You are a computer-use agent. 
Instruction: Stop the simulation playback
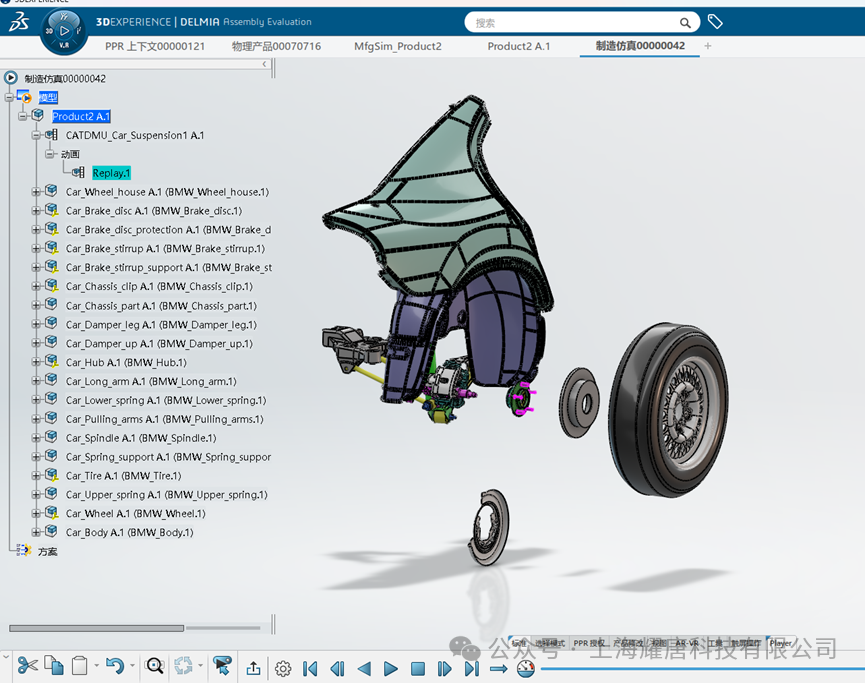click(418, 669)
